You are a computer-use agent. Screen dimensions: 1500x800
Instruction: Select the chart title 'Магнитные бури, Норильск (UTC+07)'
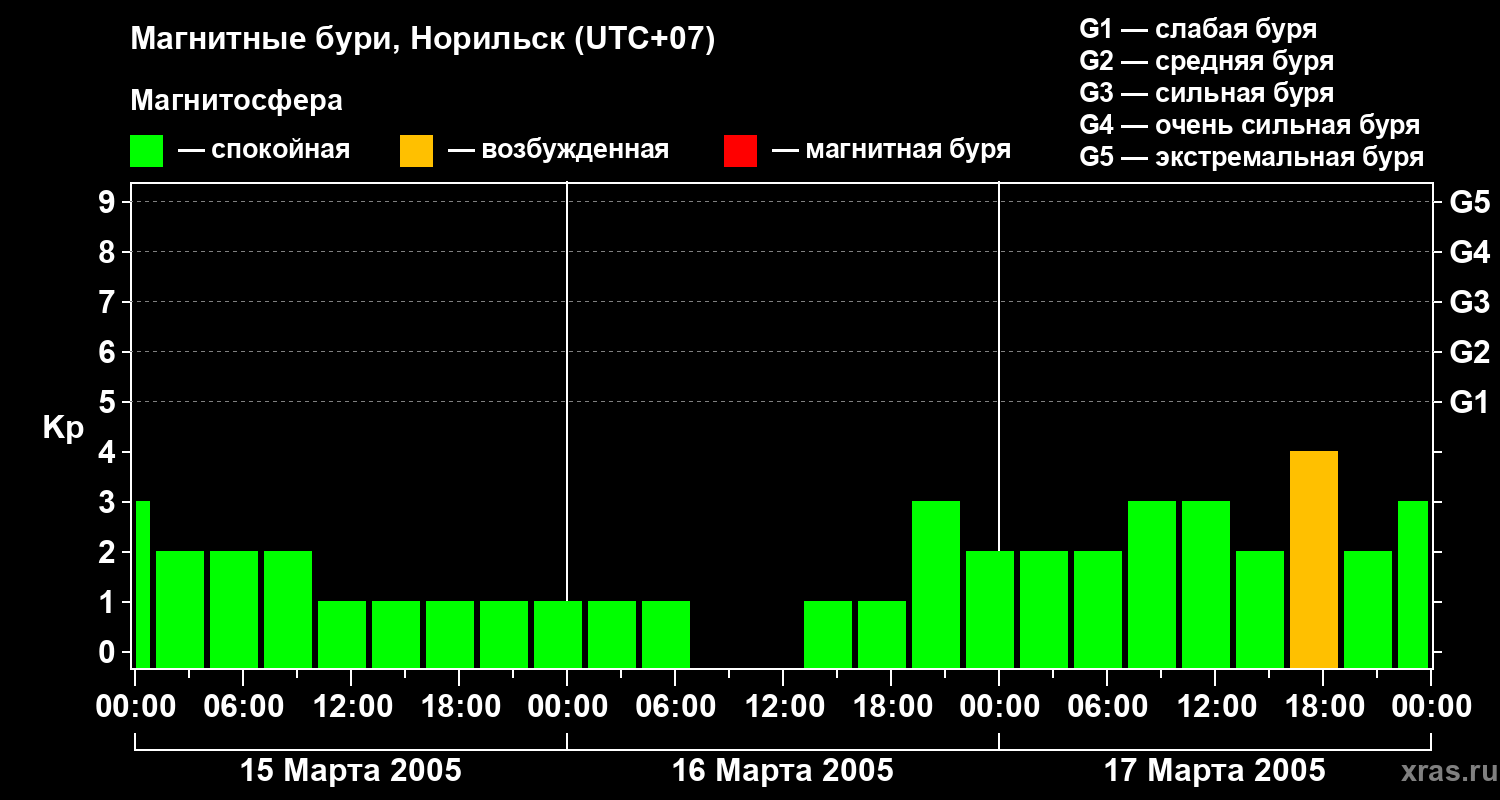(x=423, y=40)
